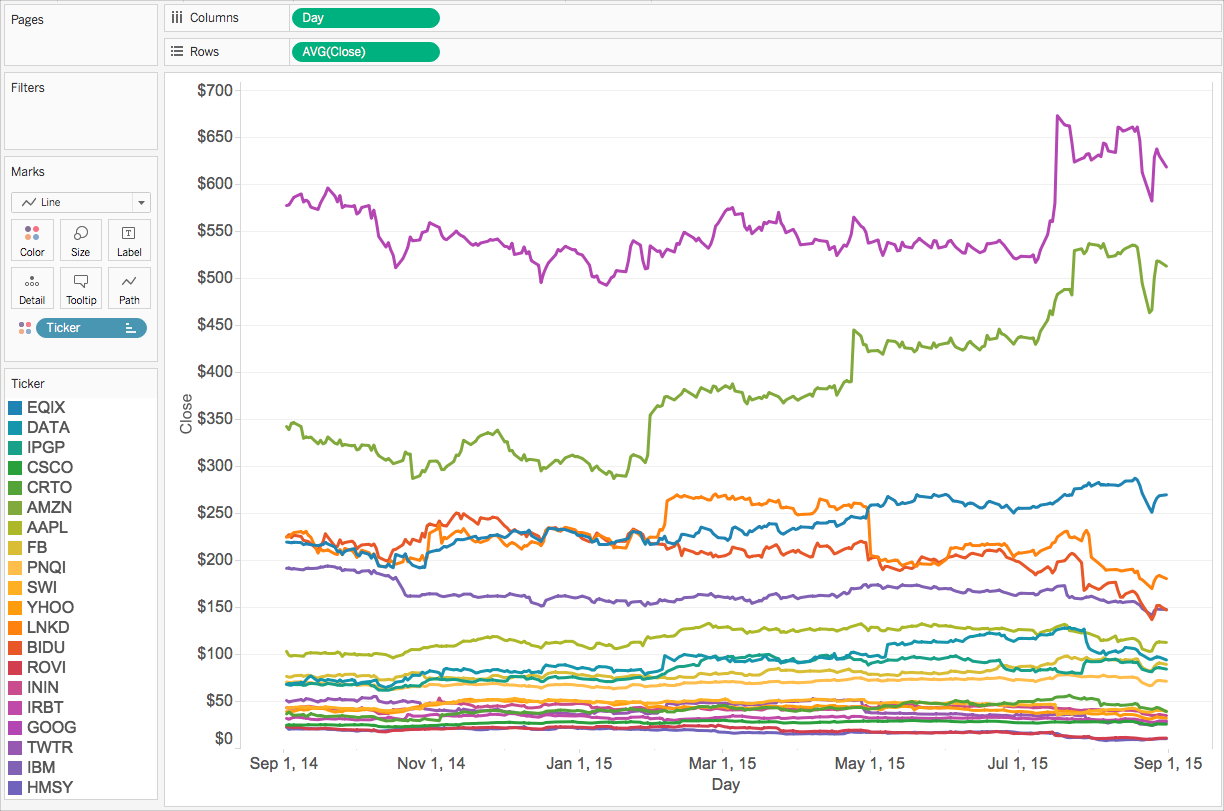The height and width of the screenshot is (811, 1224).
Task: Select the EQIX blue color swatch
Action: [15, 408]
